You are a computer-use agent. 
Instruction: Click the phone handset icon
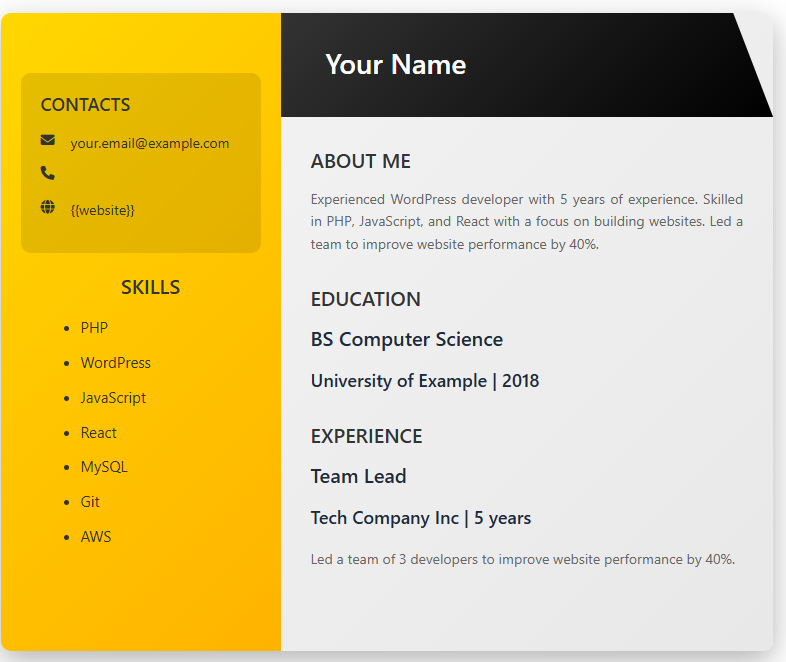[x=48, y=173]
